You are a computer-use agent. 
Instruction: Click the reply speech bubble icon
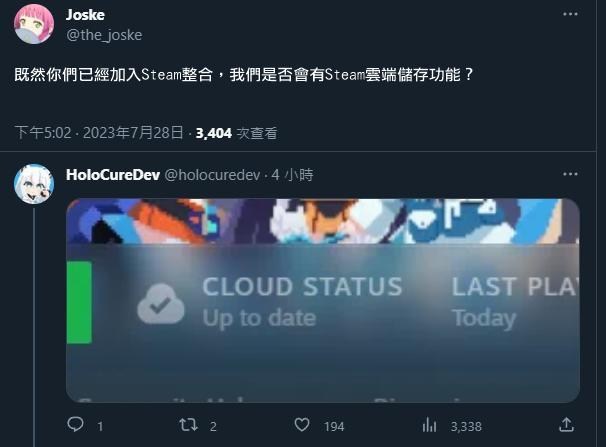coord(75,425)
